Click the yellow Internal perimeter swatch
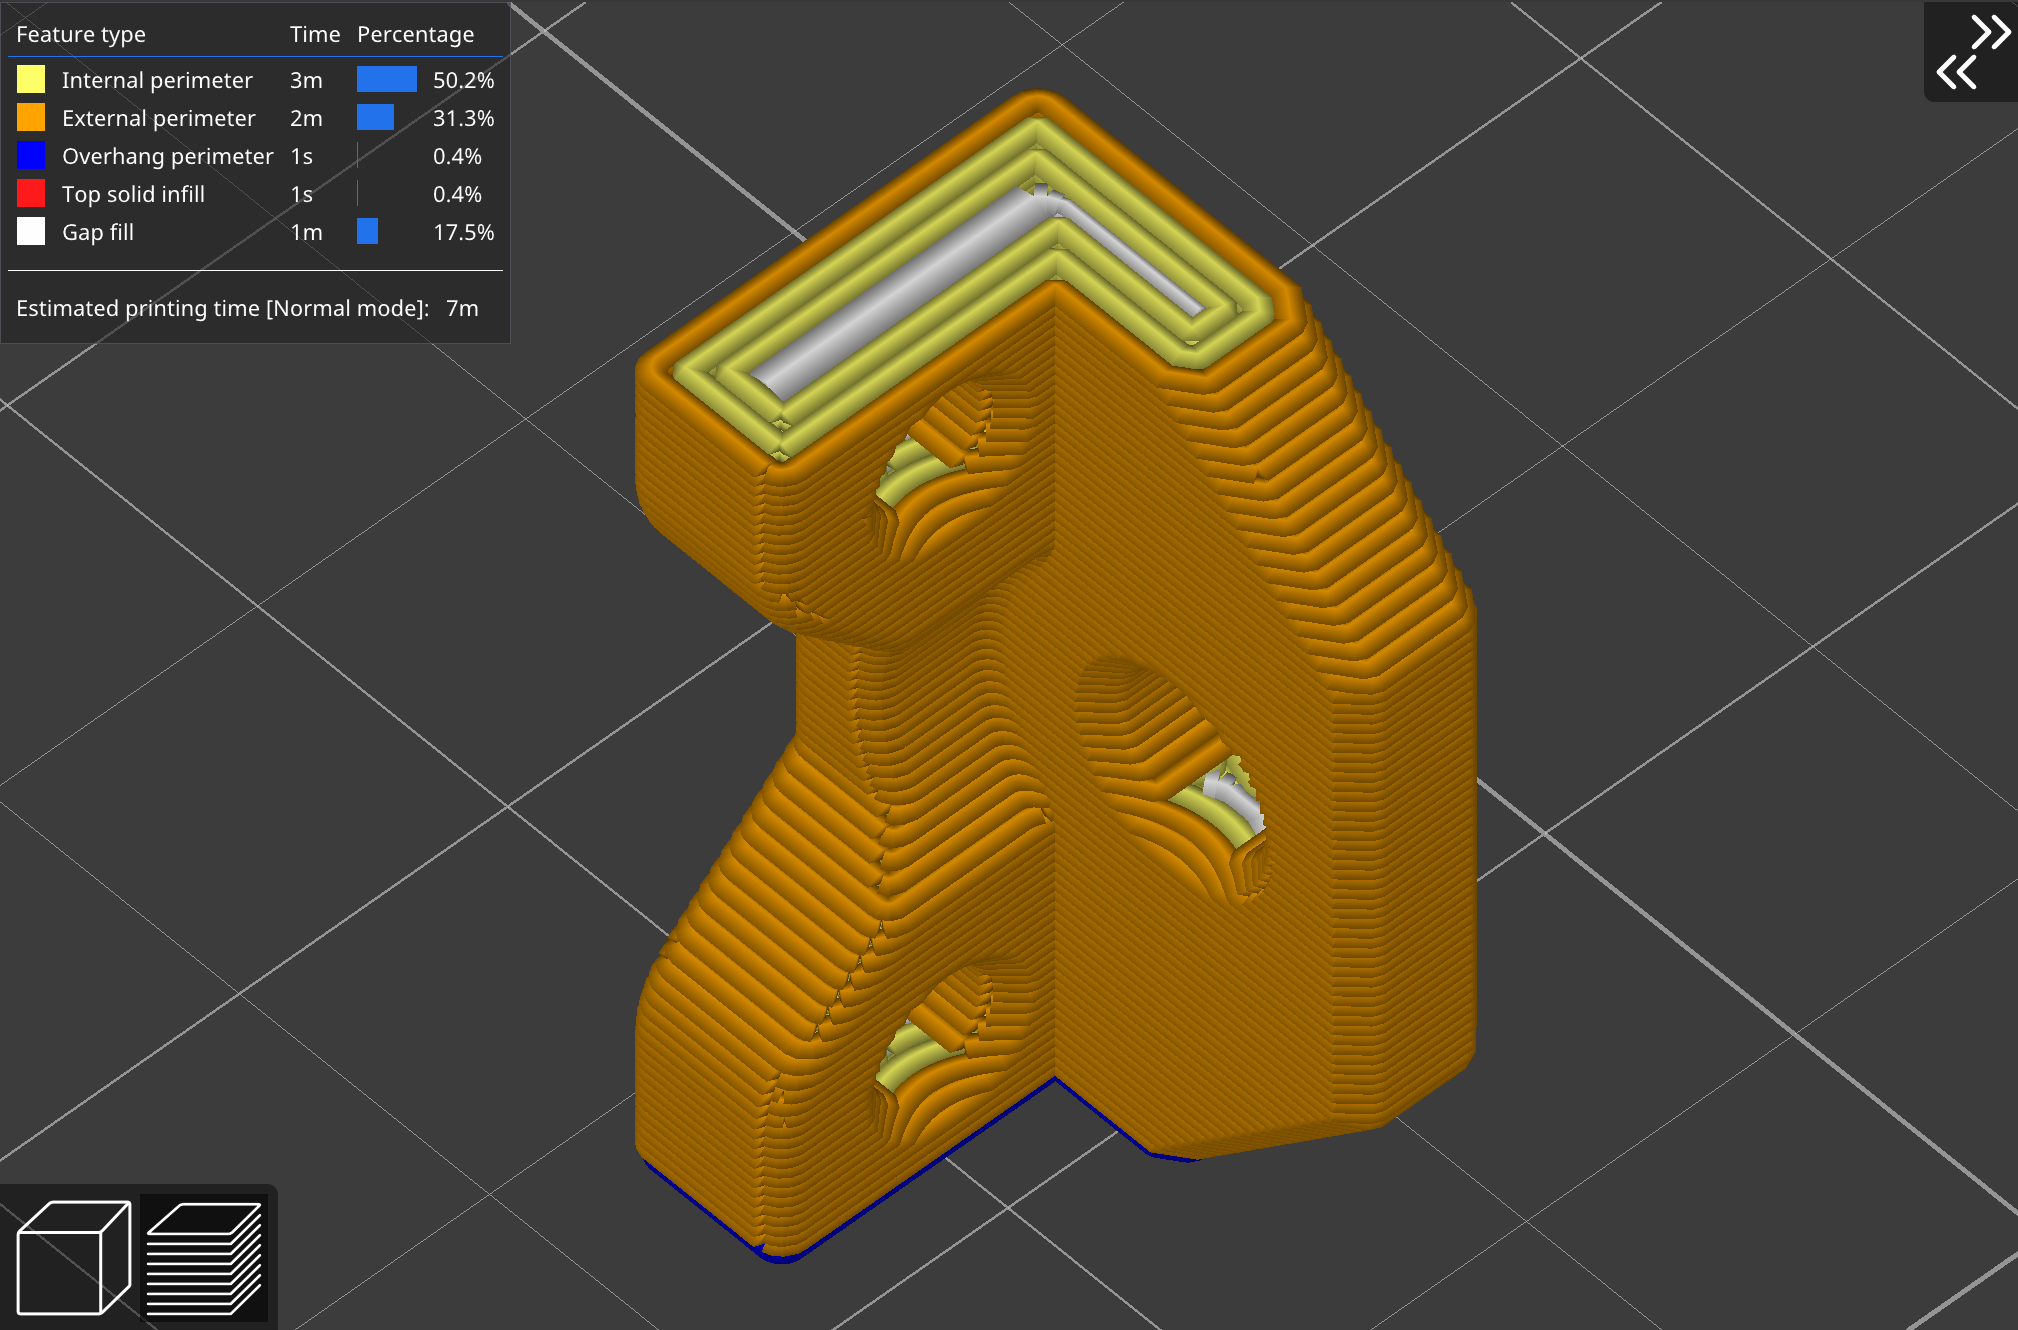This screenshot has width=2018, height=1330. (31, 80)
